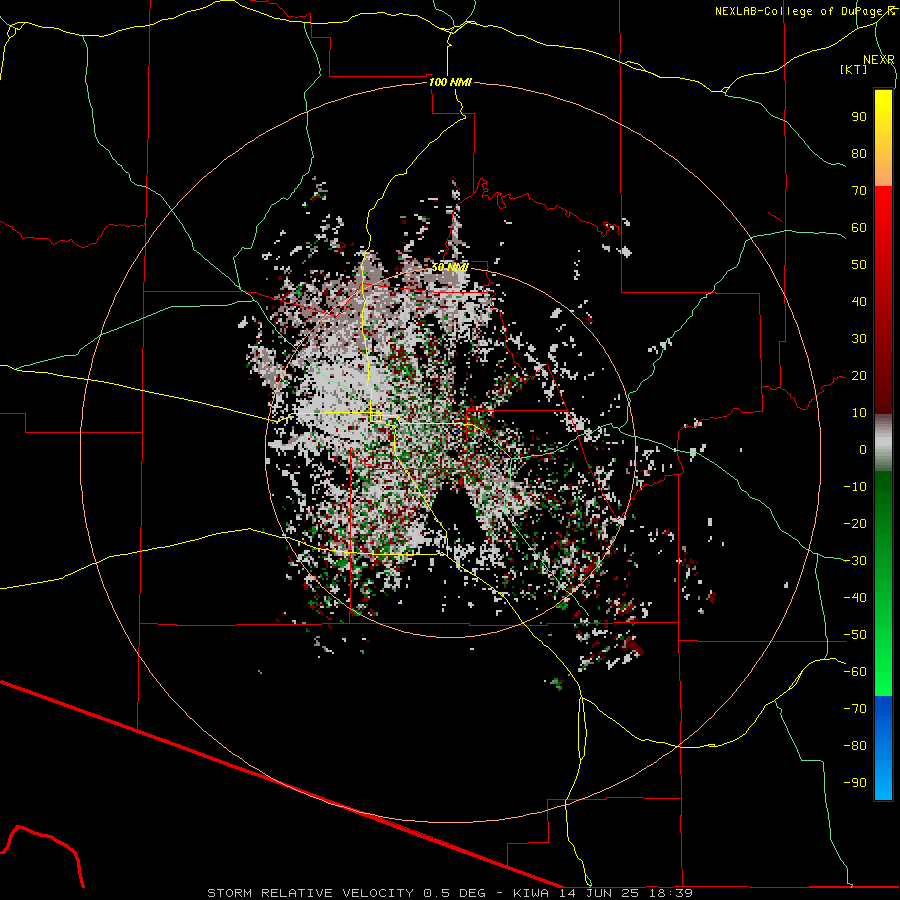Click the "50 NMI" range ring label
Screen dimensions: 900x900
pyautogui.click(x=450, y=267)
